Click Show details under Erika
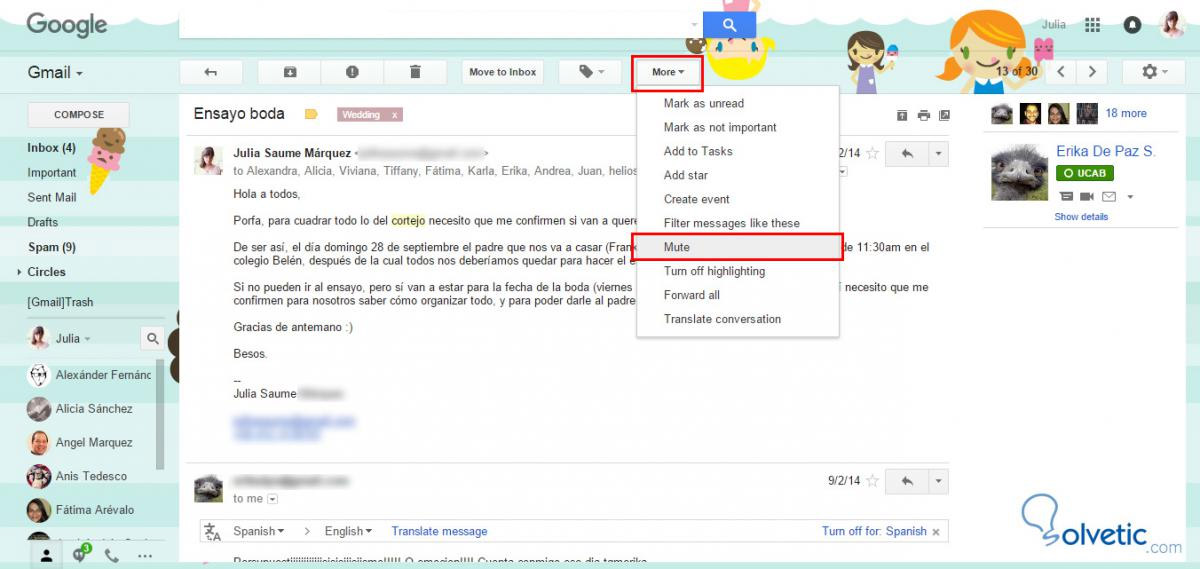The height and width of the screenshot is (569, 1200). (1081, 217)
